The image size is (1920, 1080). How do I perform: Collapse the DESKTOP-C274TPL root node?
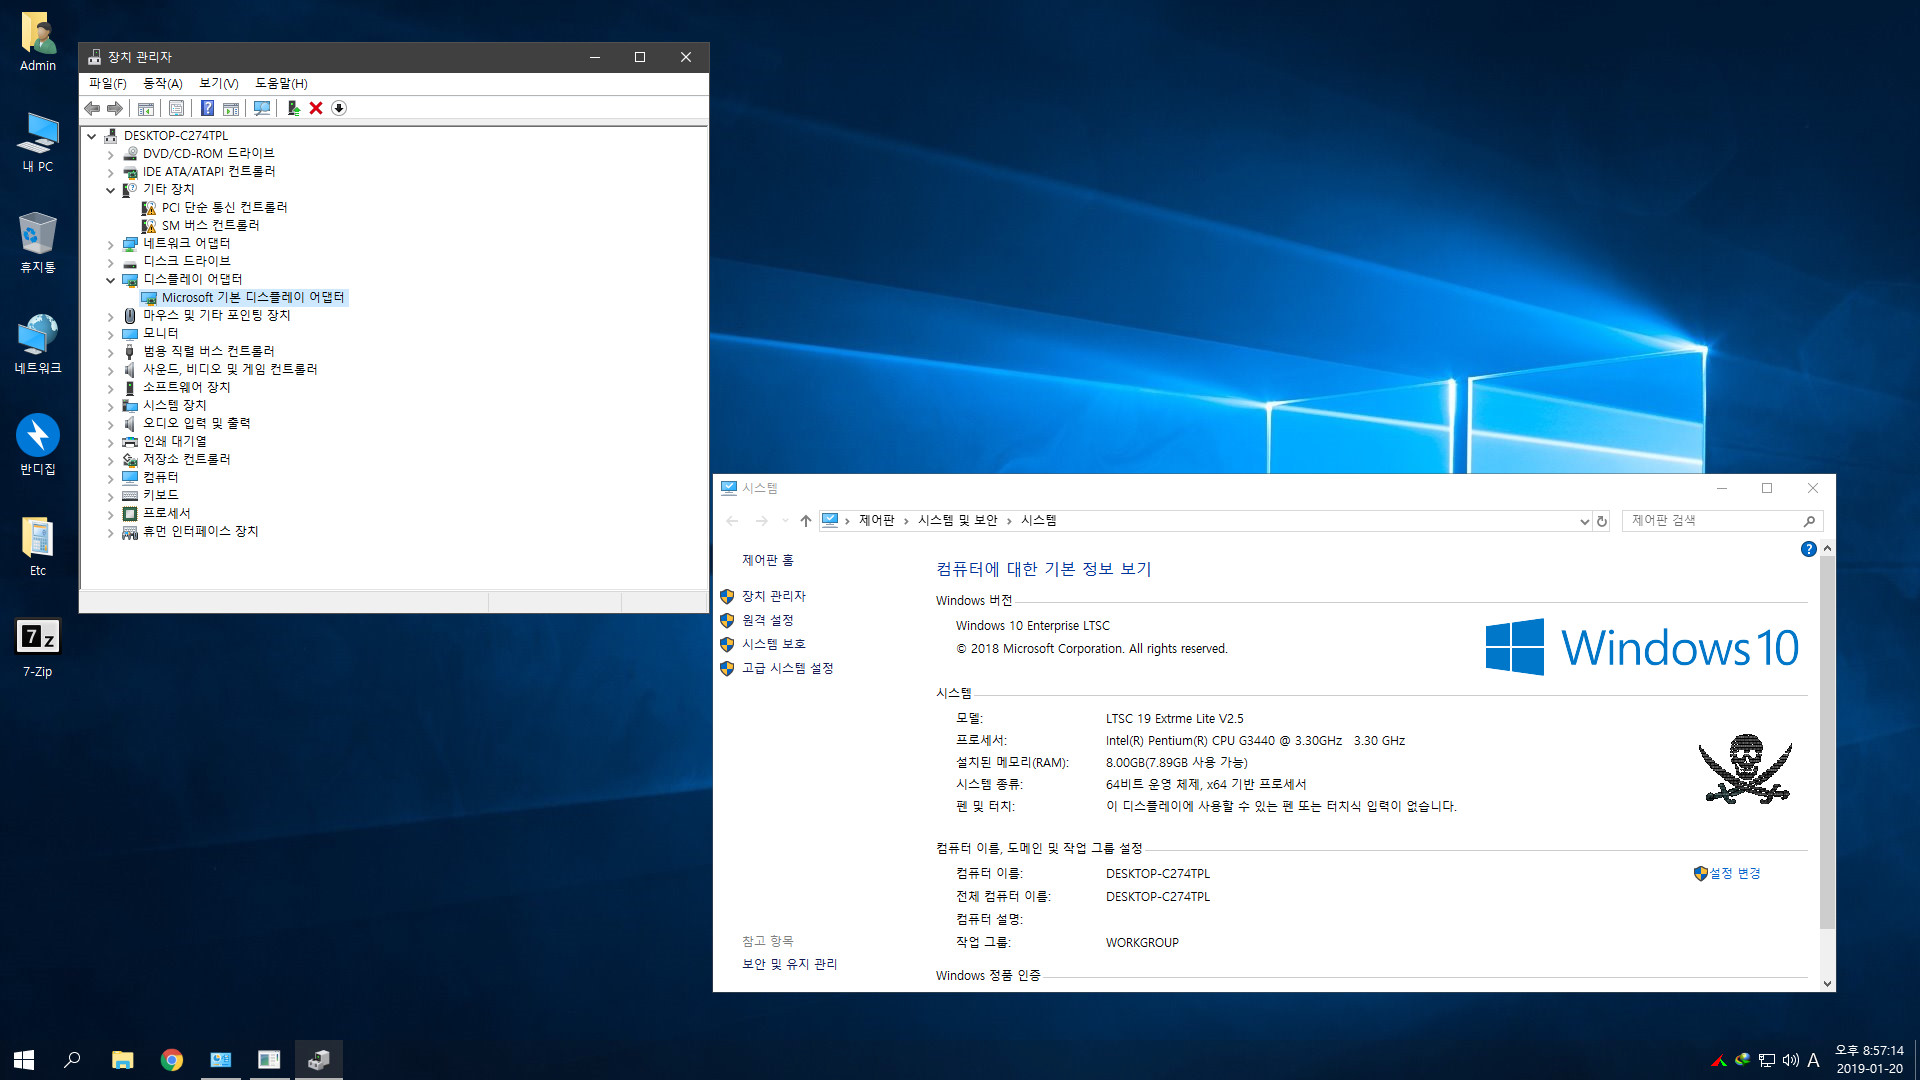tap(91, 136)
